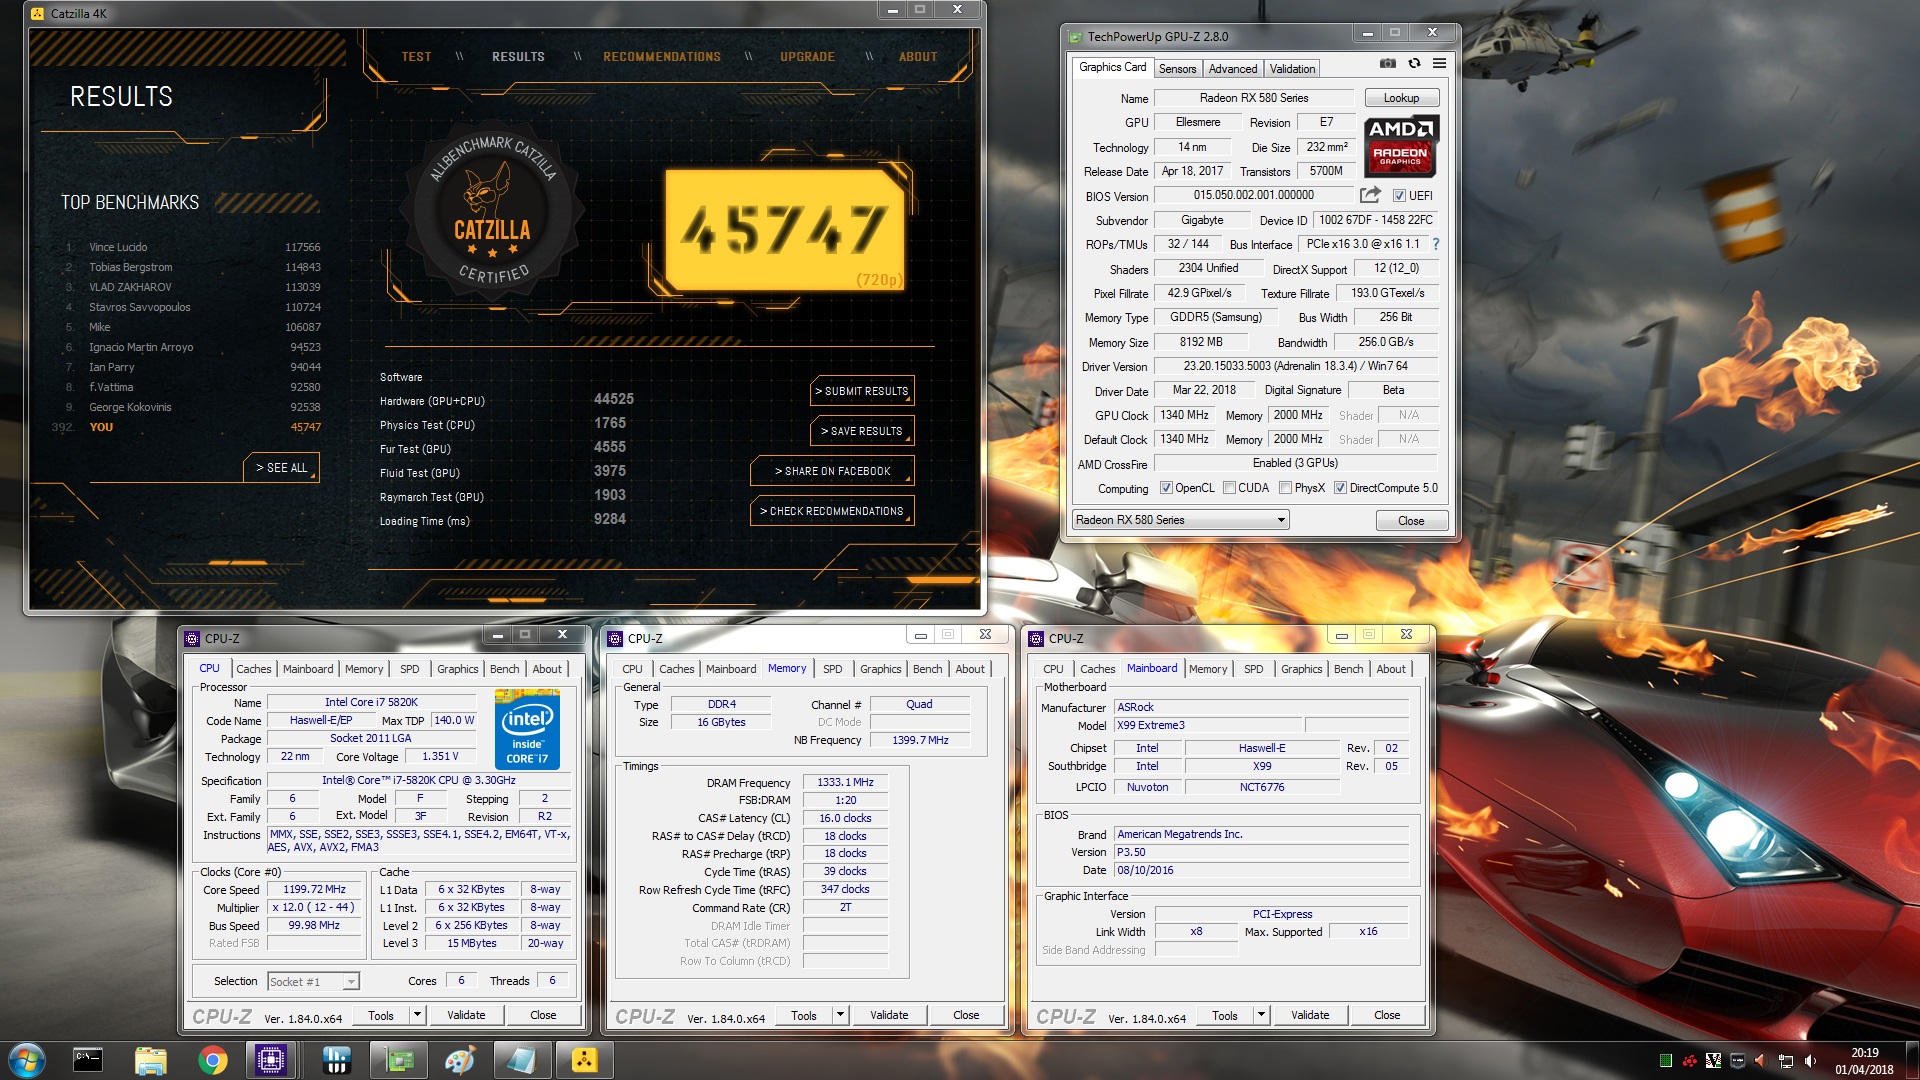Click SEE ALL top benchmarks button
Screen dimensions: 1920x1080
point(281,468)
